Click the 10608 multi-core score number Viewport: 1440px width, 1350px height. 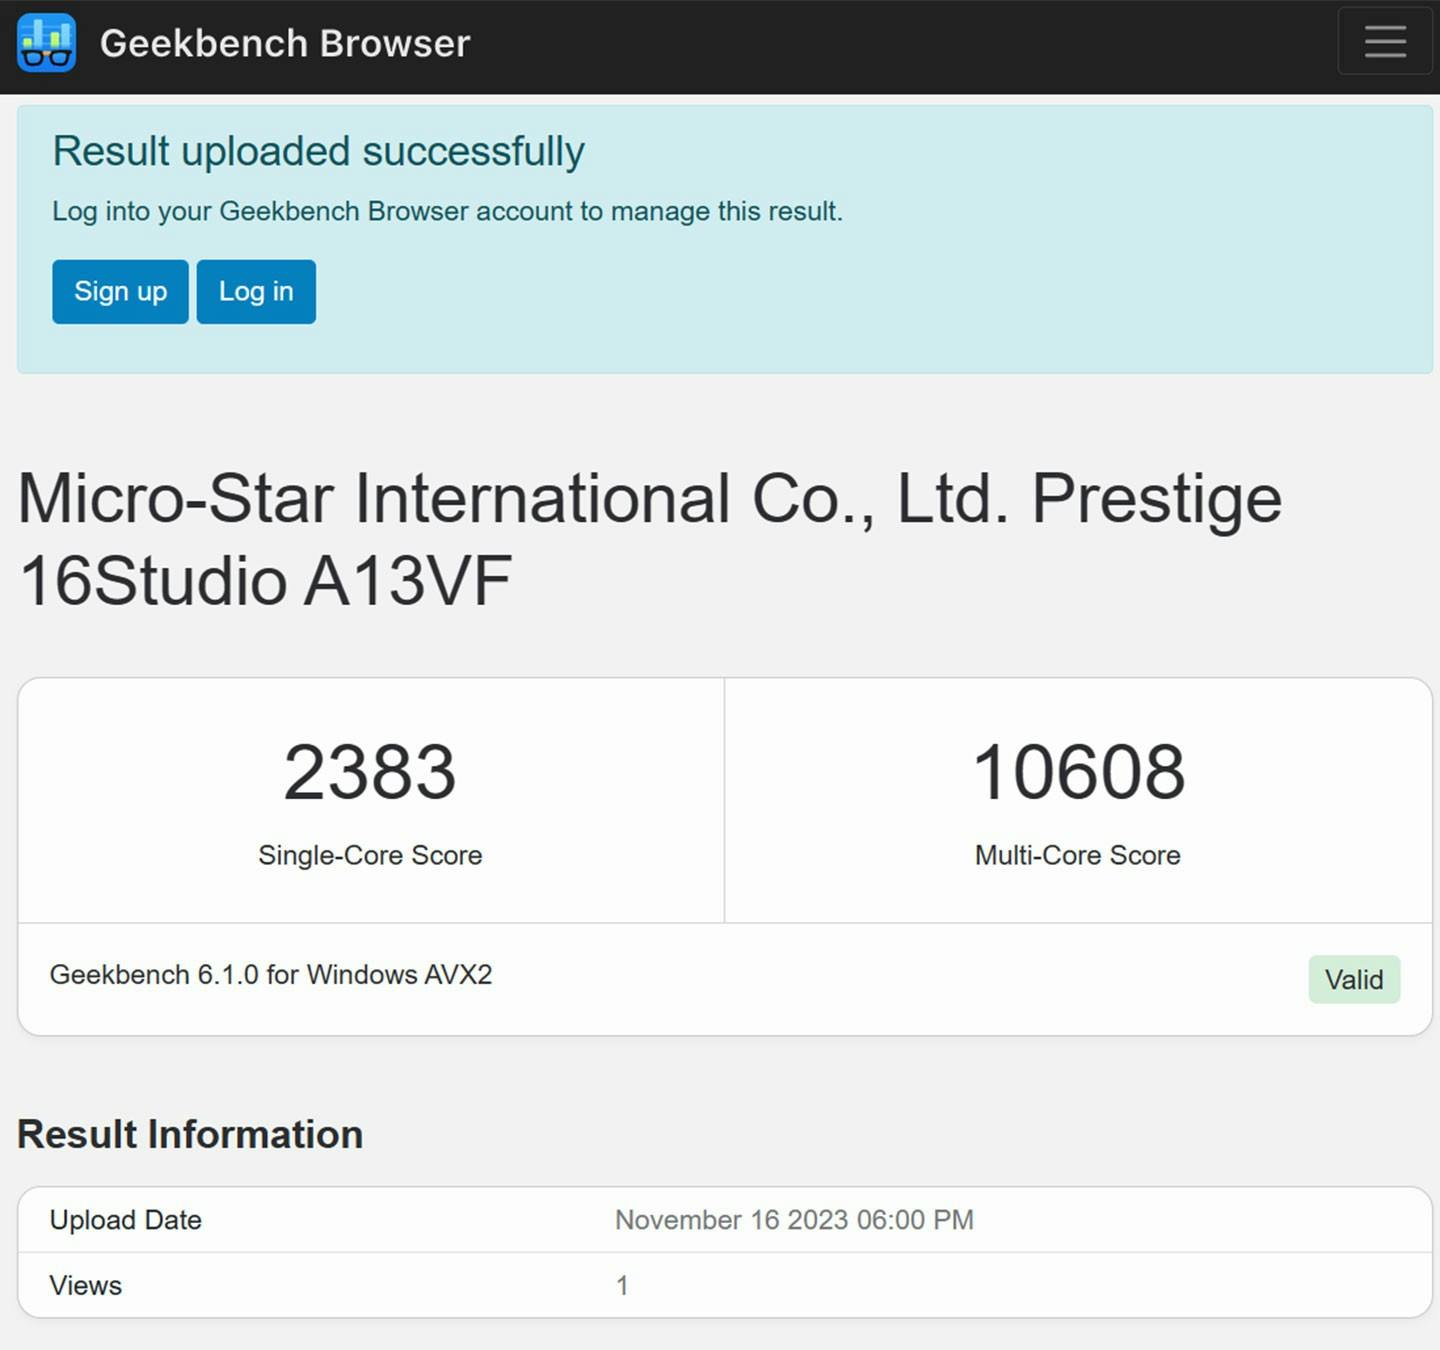[1078, 773]
